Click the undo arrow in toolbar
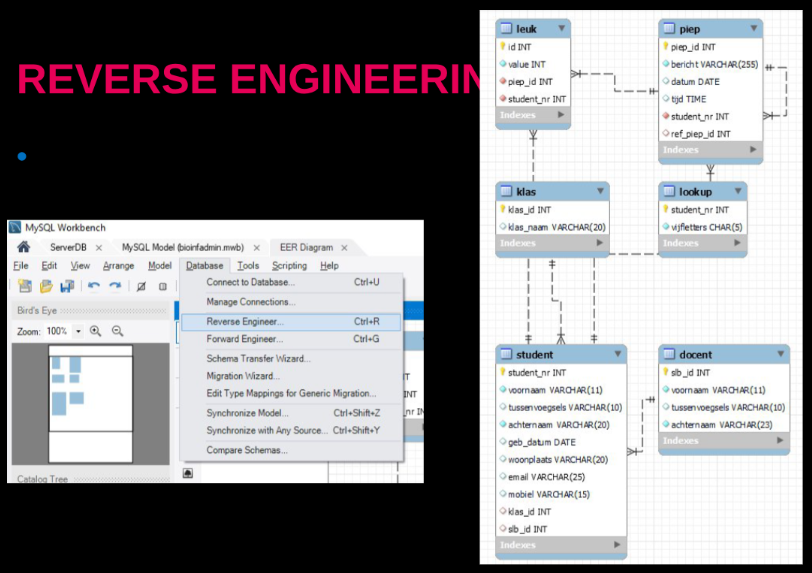This screenshot has width=812, height=573. coord(94,287)
